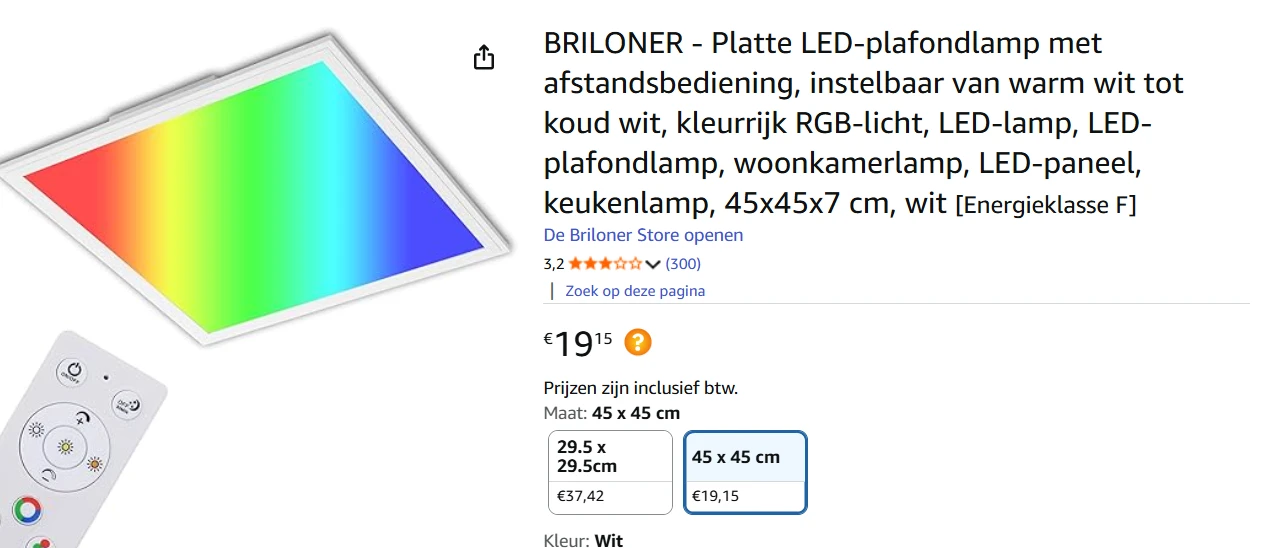Image resolution: width=1262 pixels, height=548 pixels.
Task: Open the Briloner Store link
Action: 643,235
